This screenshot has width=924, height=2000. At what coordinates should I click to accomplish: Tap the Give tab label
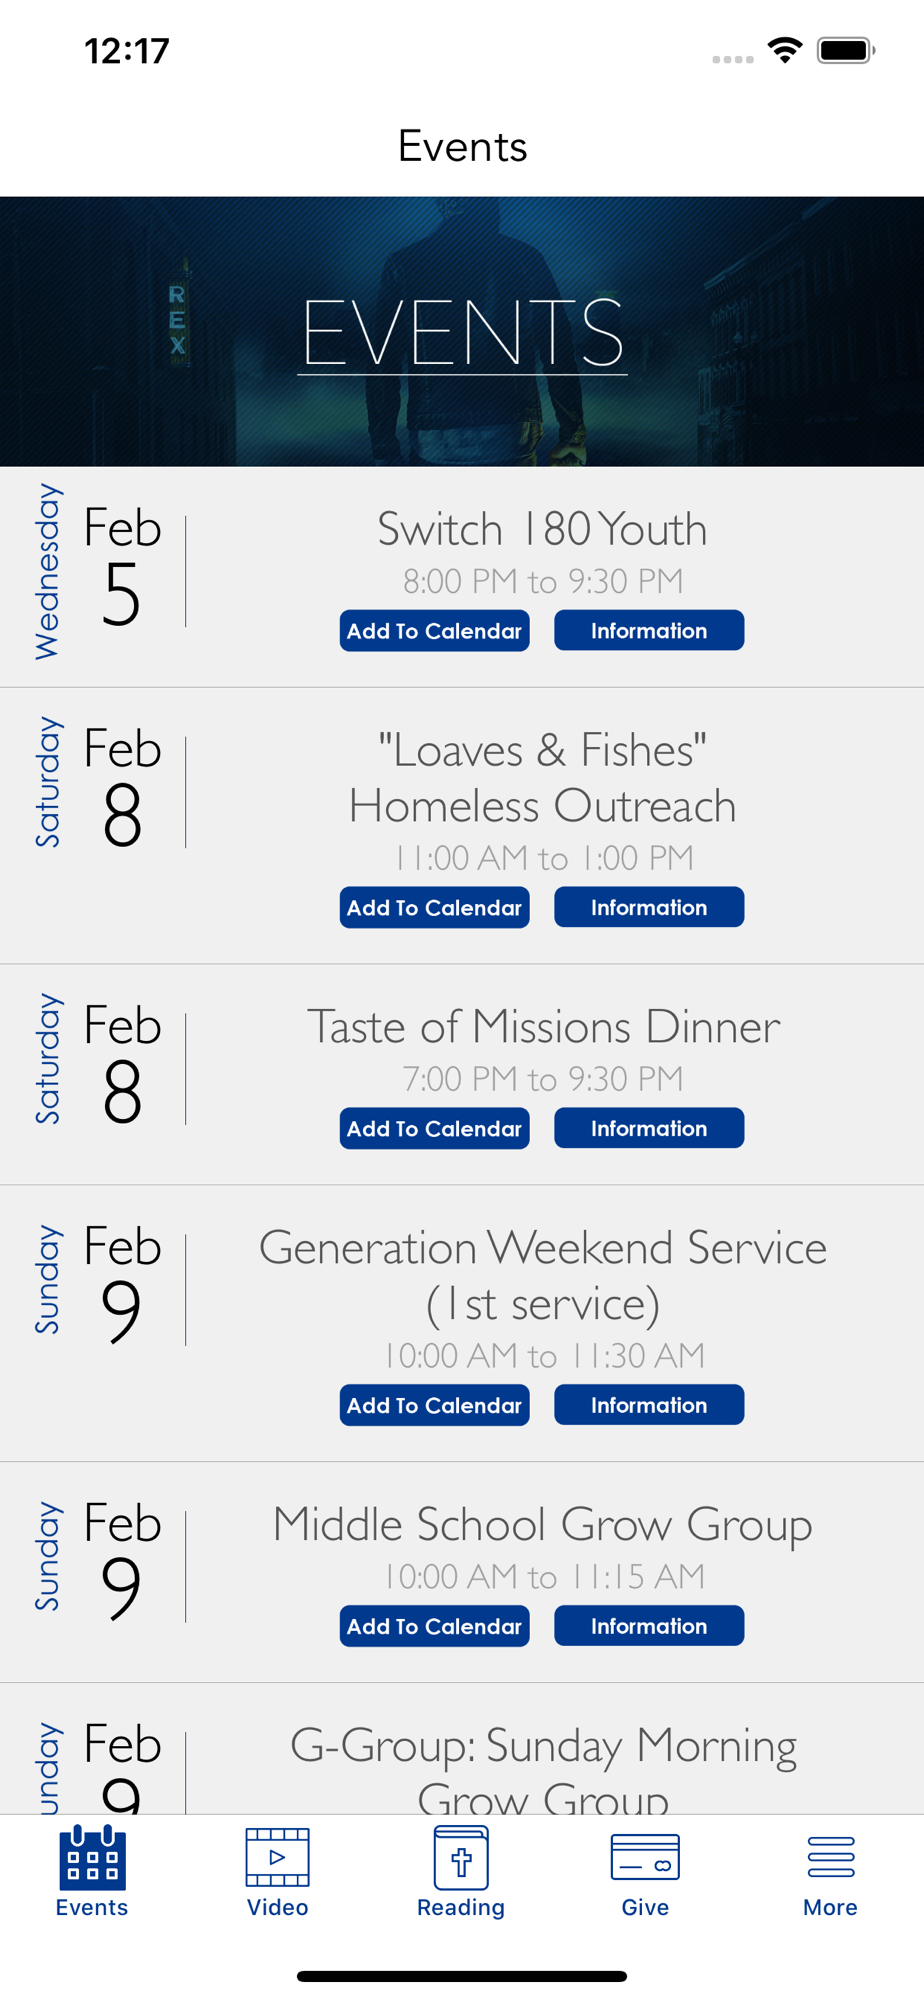click(645, 1908)
